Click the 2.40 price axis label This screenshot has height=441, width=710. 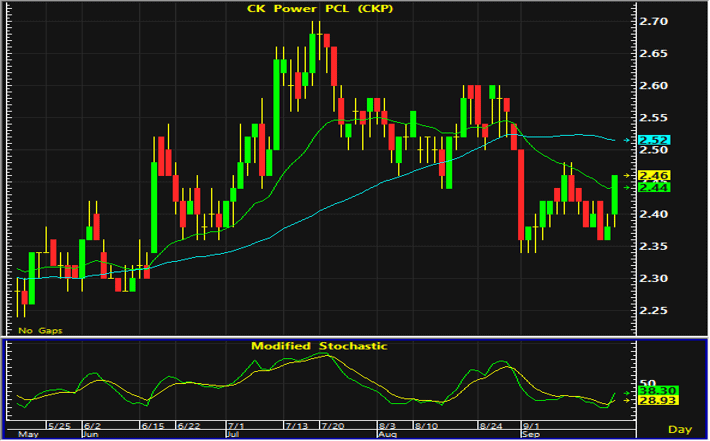(x=653, y=214)
